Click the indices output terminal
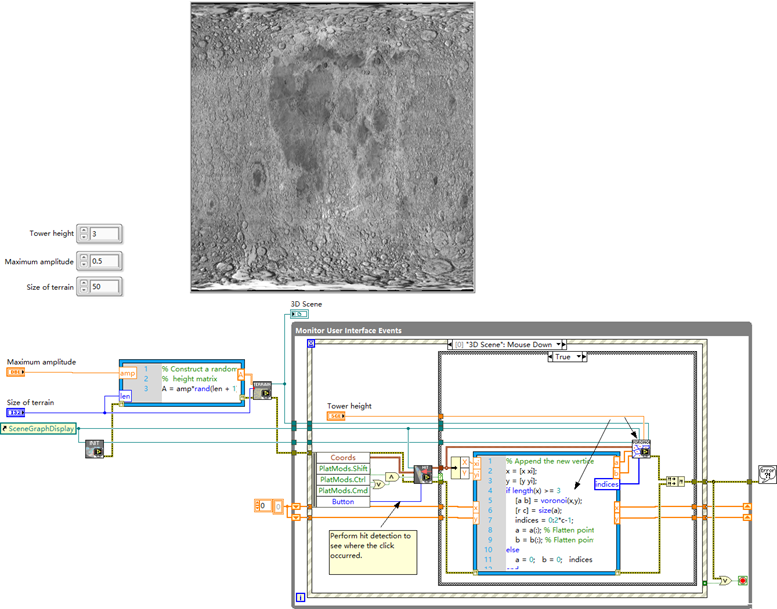 pos(607,484)
